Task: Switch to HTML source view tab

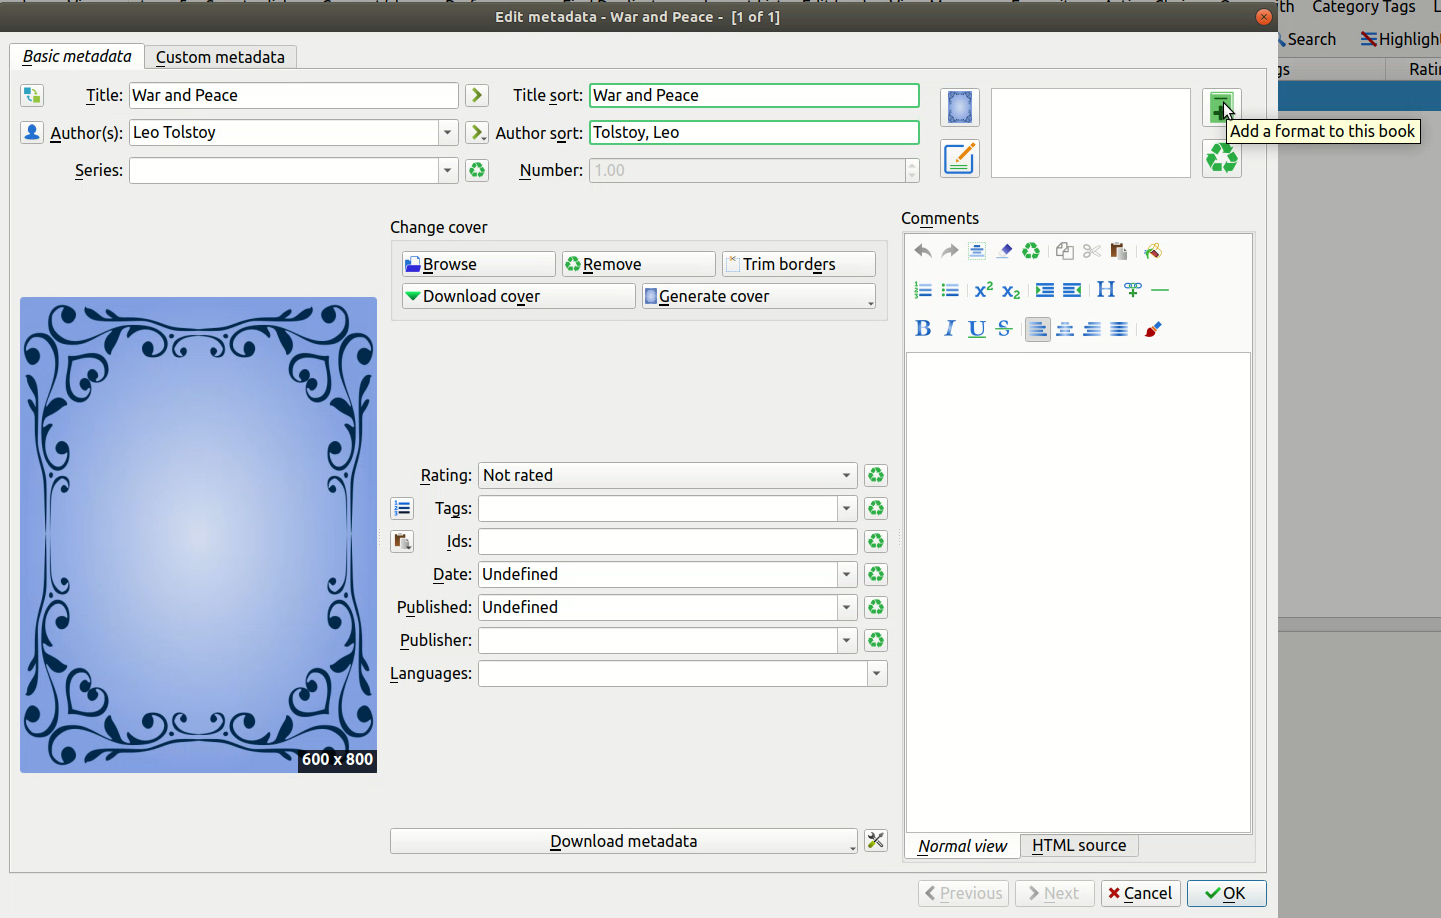Action: (1078, 846)
